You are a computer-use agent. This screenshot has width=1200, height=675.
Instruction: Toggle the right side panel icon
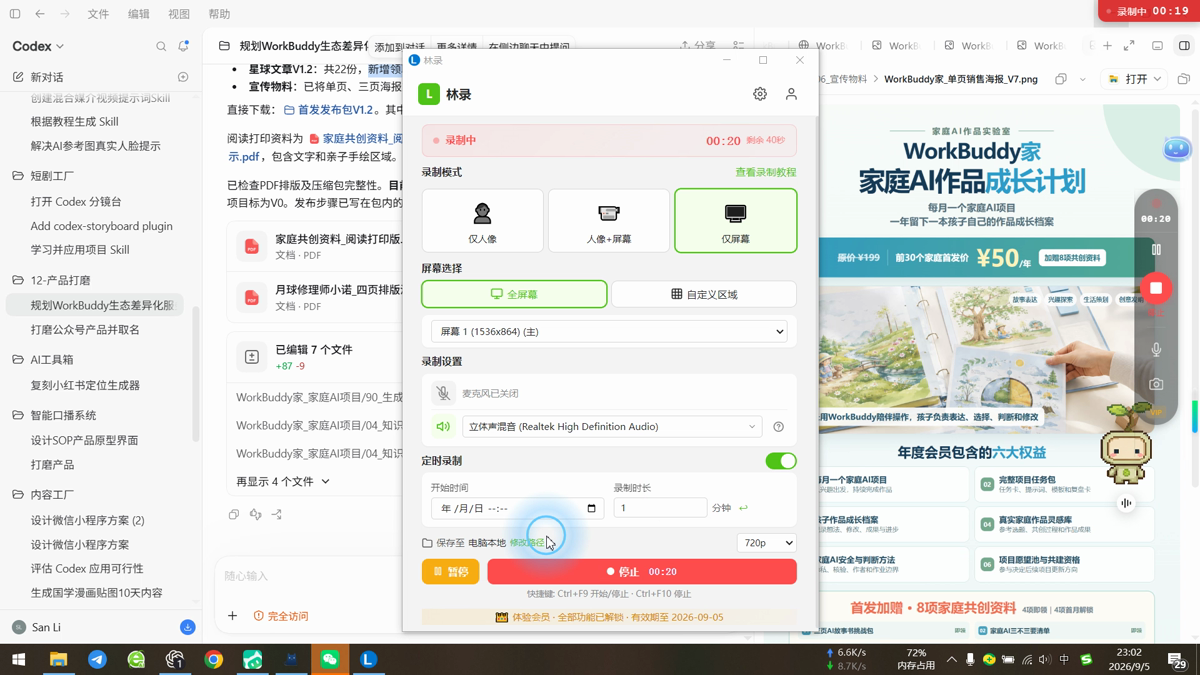1184,46
